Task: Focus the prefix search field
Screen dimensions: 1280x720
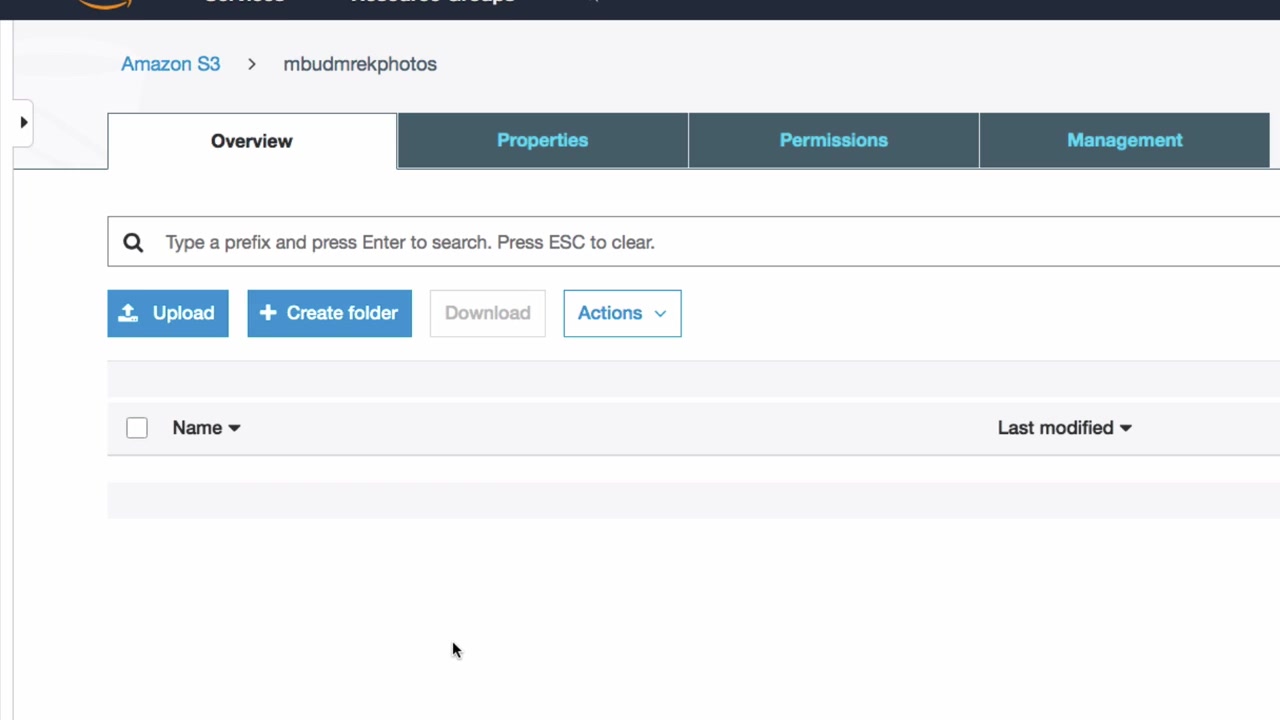Action: click(694, 242)
